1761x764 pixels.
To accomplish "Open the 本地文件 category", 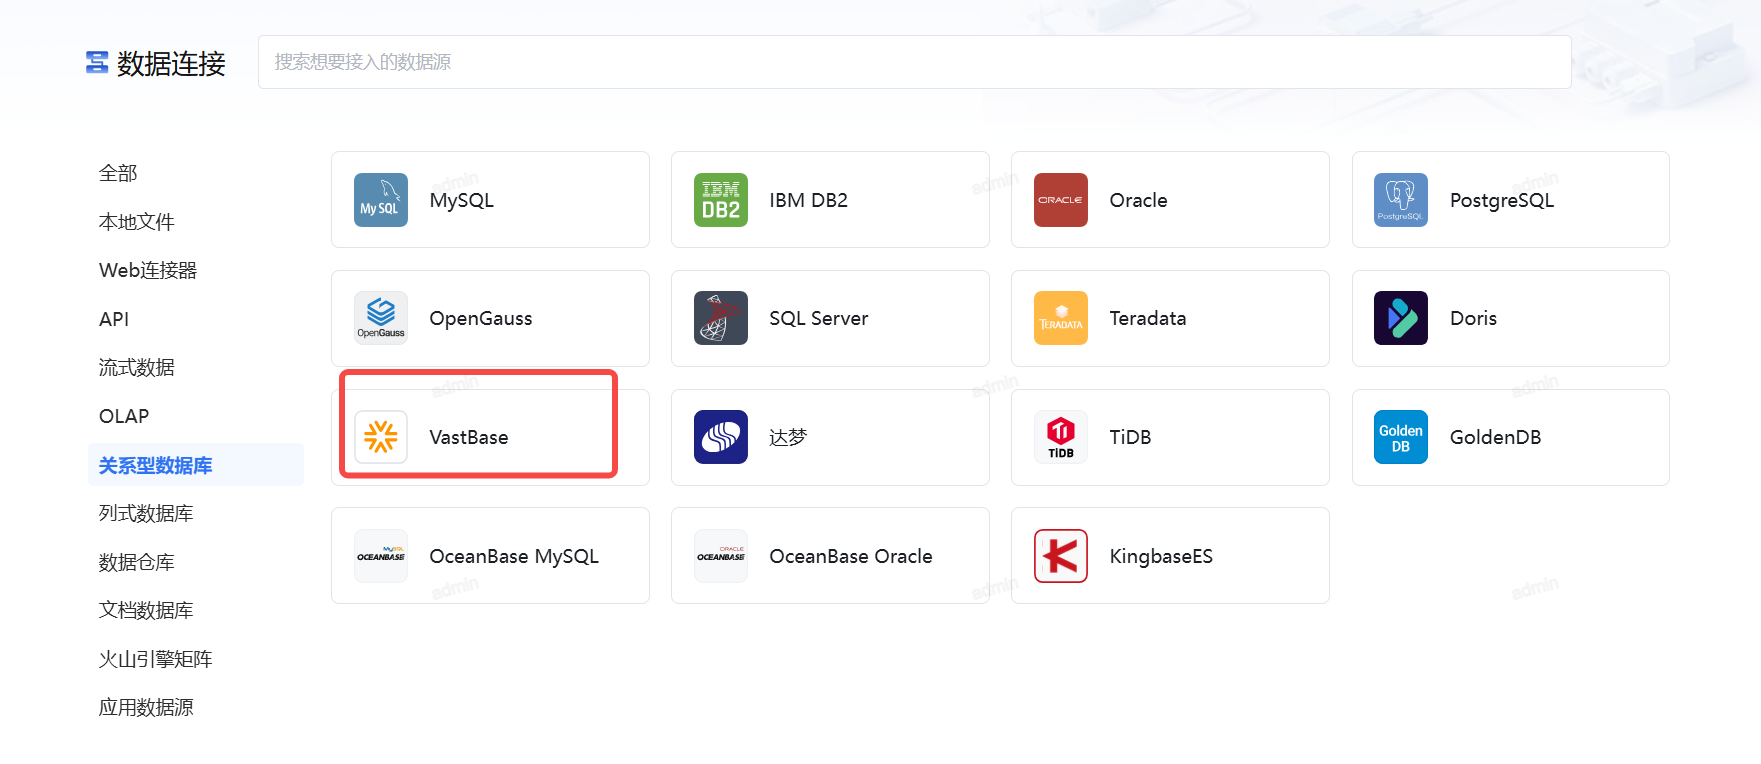I will tap(137, 222).
